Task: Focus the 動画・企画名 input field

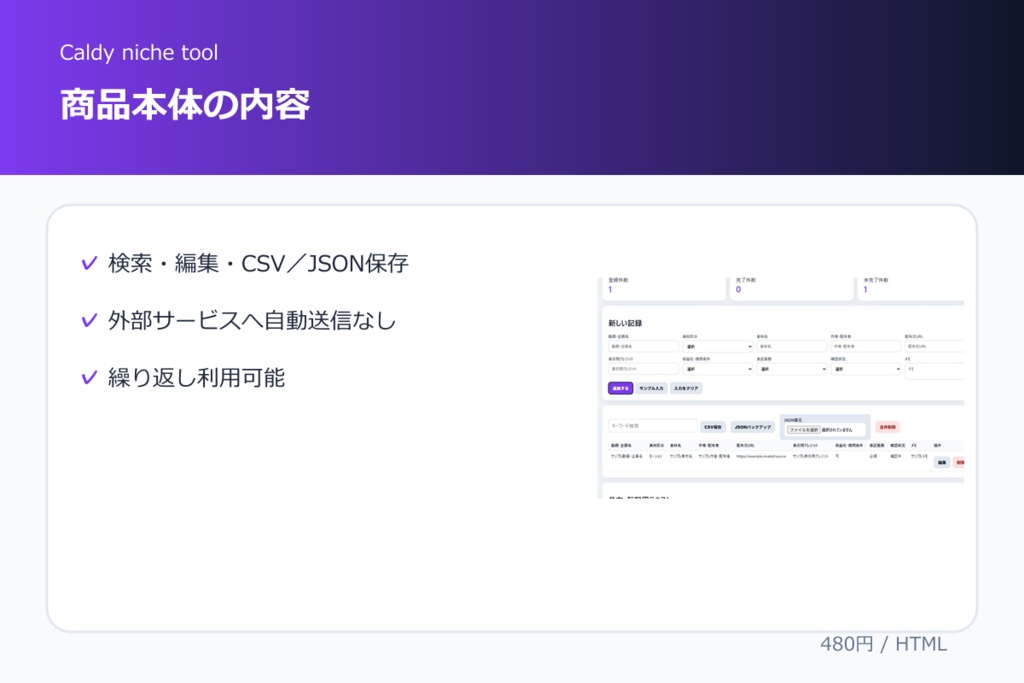Action: [643, 346]
